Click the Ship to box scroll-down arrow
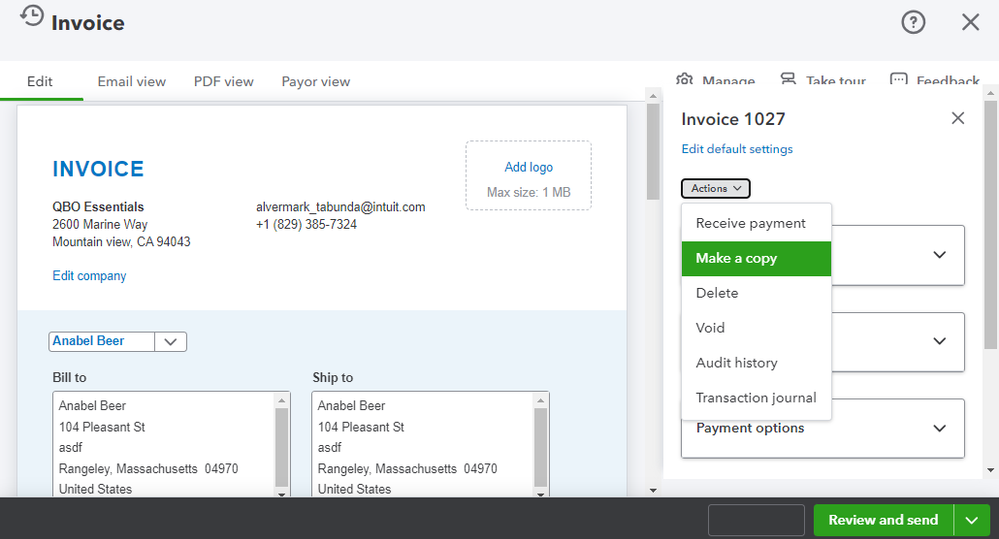999x539 pixels. (x=540, y=493)
